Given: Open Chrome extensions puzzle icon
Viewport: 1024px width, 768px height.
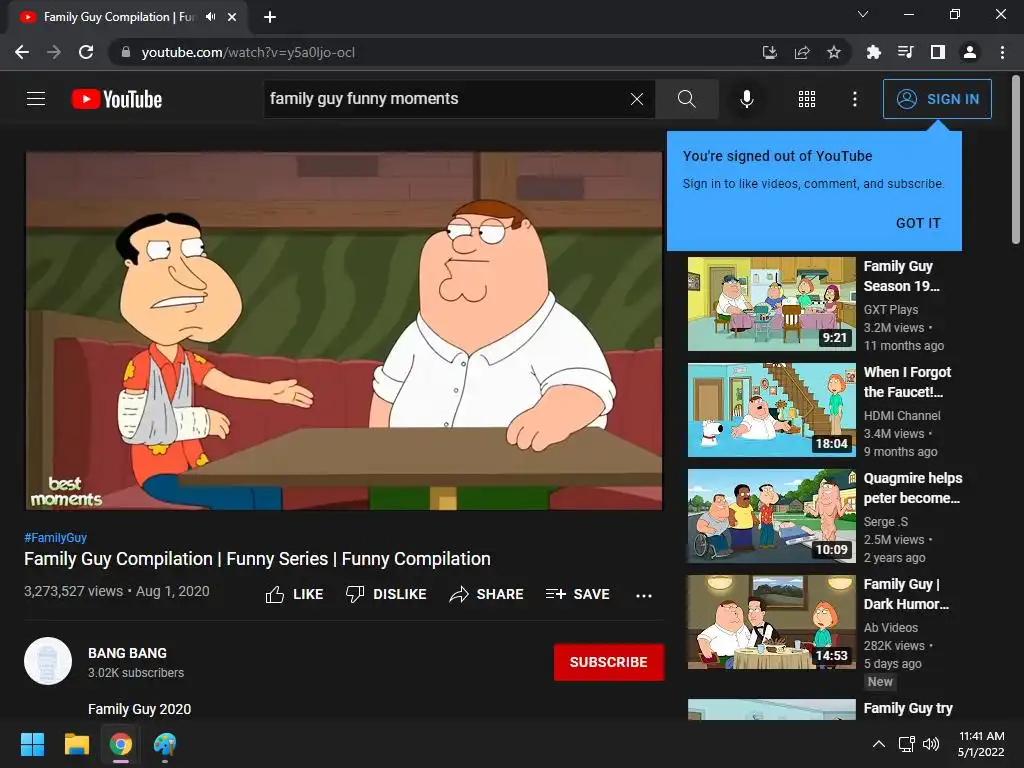Looking at the screenshot, I should click(x=873, y=52).
